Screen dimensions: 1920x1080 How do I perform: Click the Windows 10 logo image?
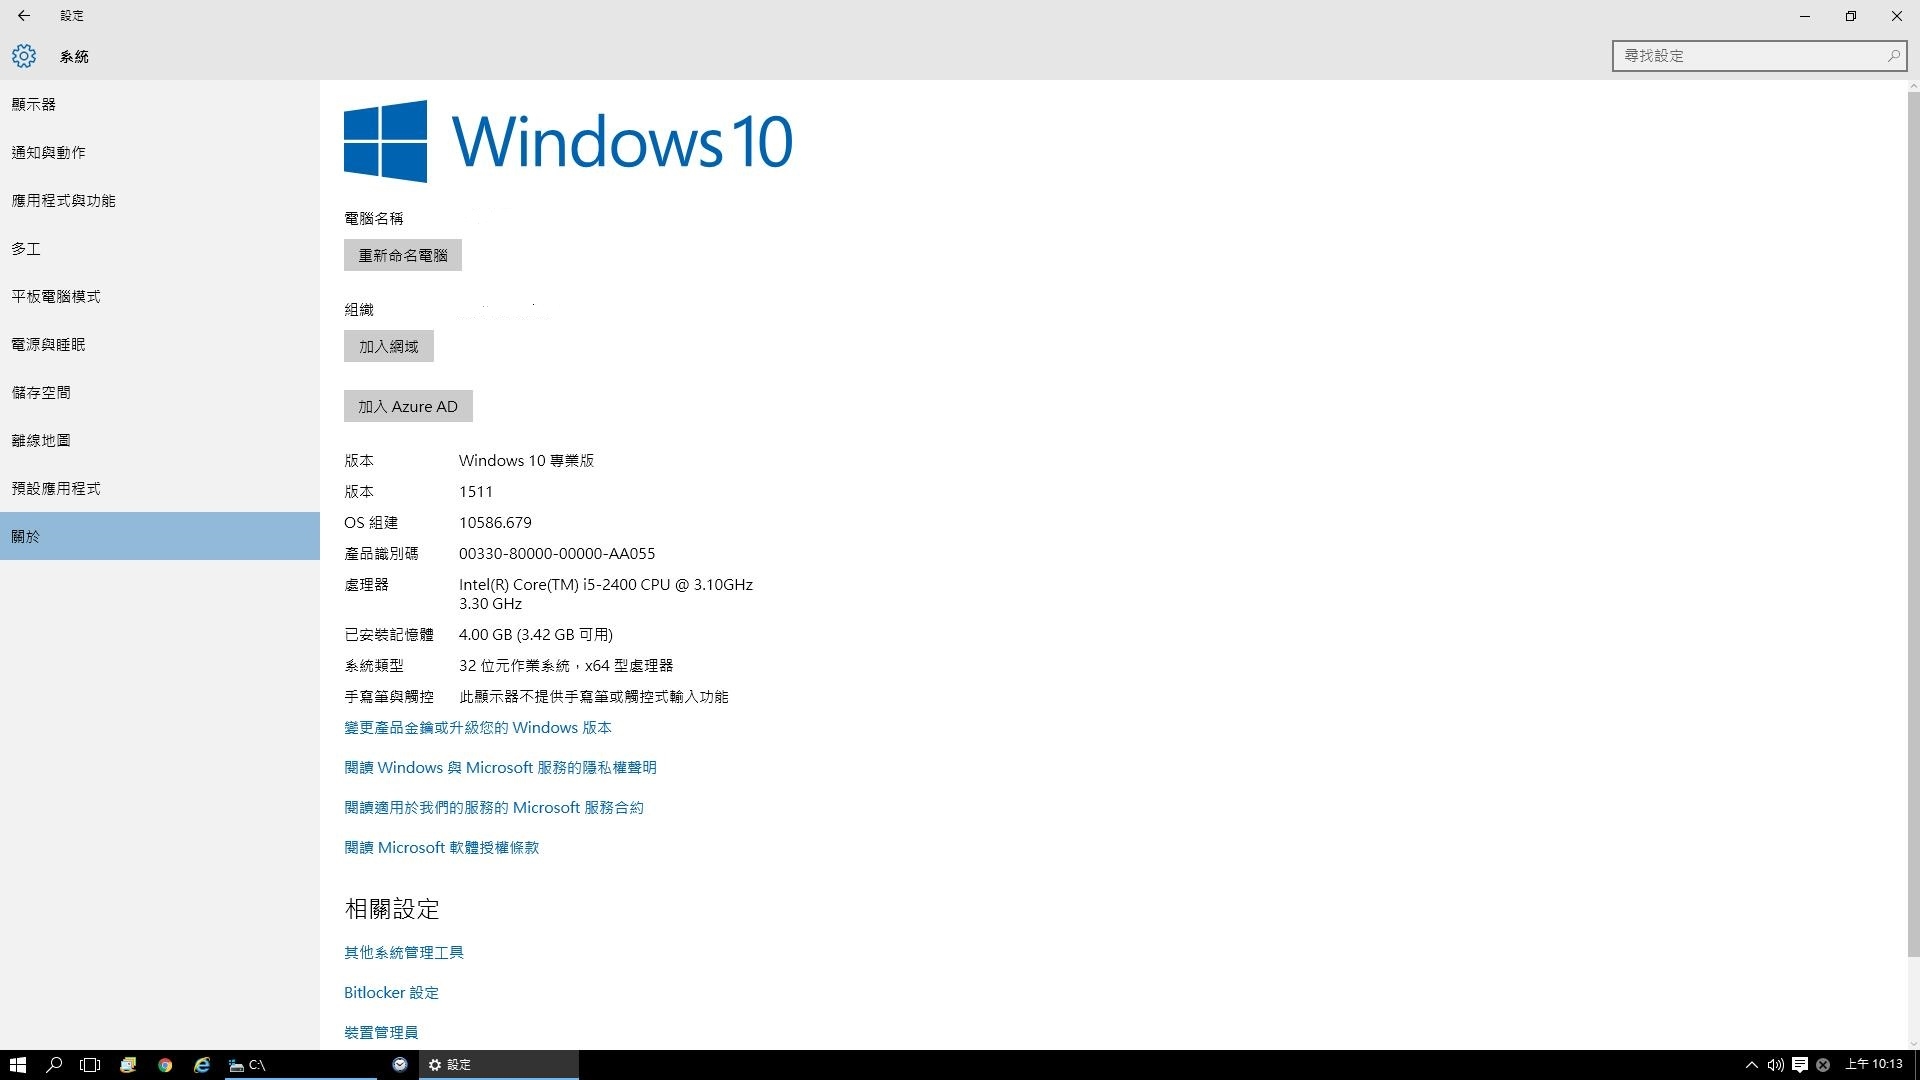[568, 141]
